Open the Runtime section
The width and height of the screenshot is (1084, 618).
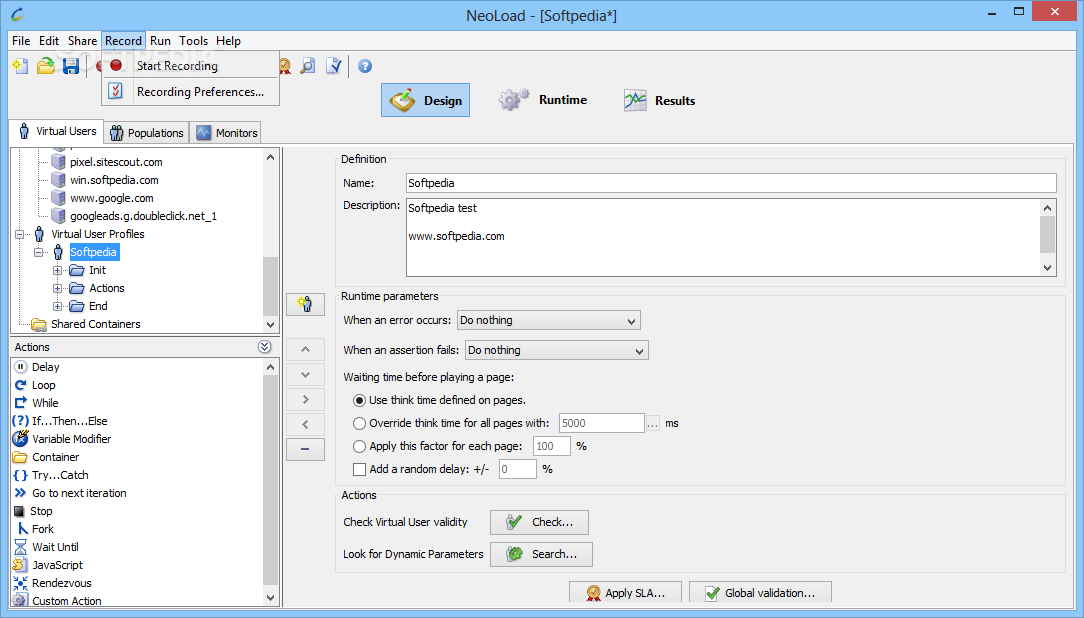[543, 100]
